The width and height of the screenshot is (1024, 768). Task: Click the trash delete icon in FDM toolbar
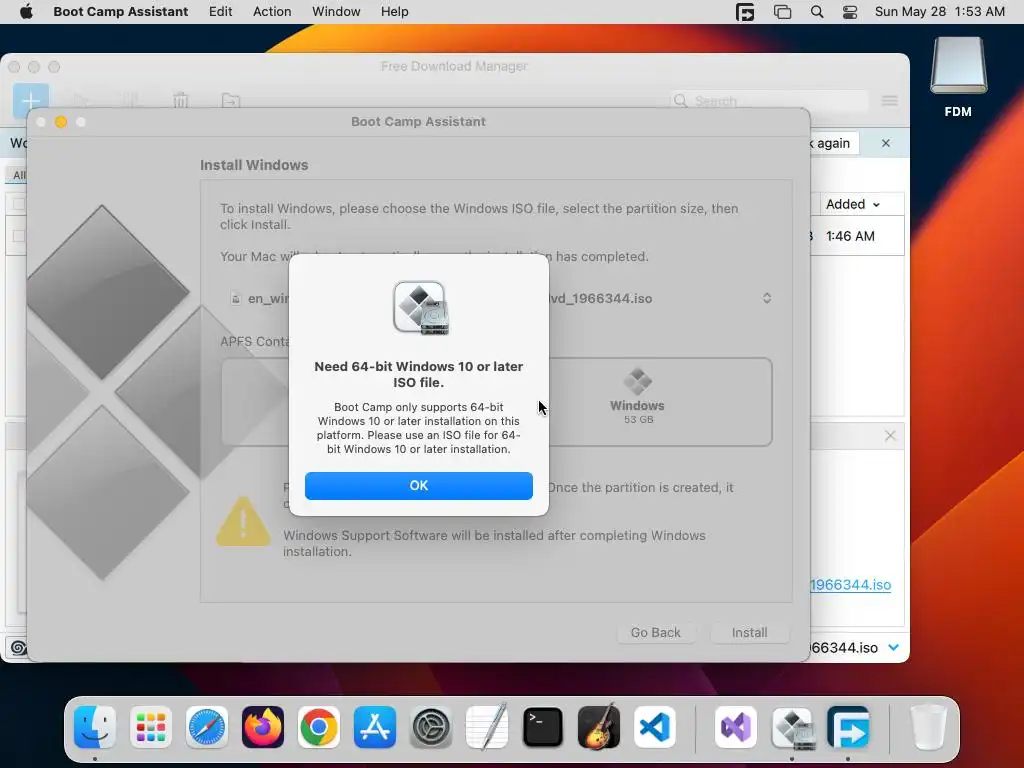pos(181,101)
